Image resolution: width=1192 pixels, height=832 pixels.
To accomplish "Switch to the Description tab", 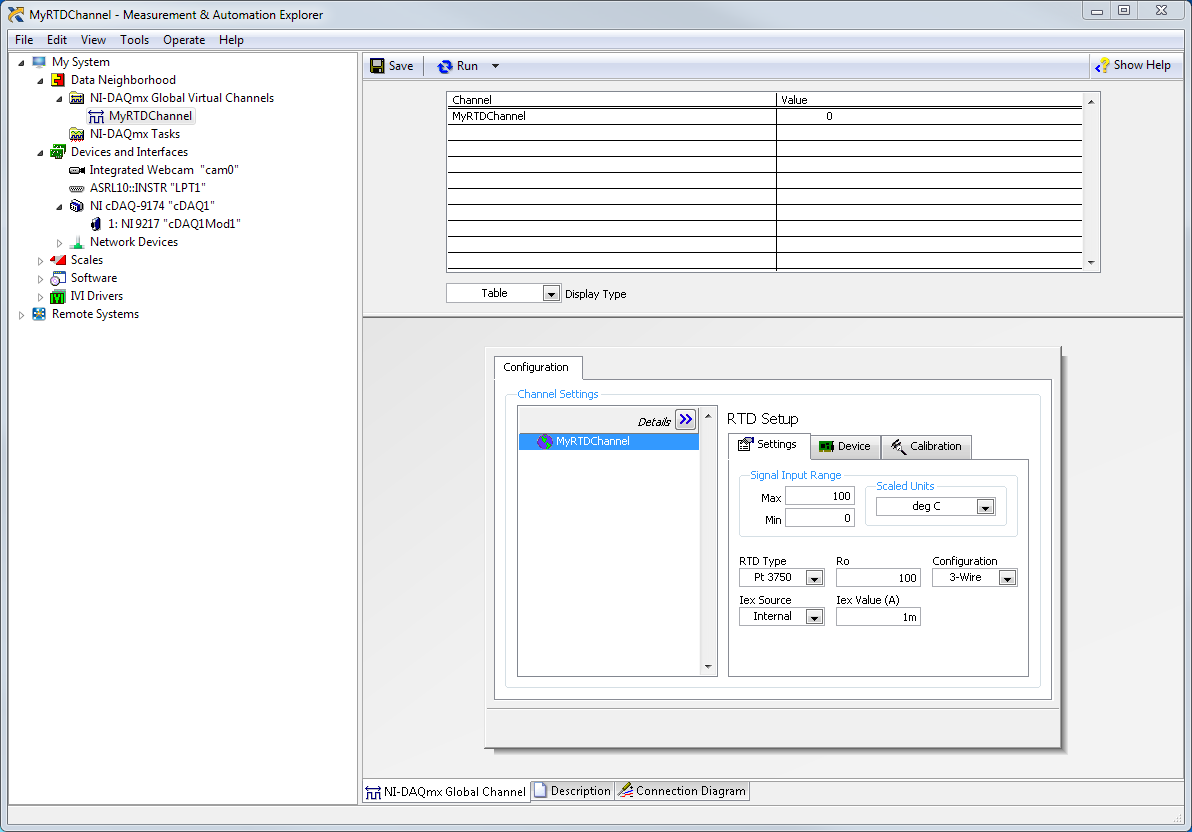I will pos(572,792).
